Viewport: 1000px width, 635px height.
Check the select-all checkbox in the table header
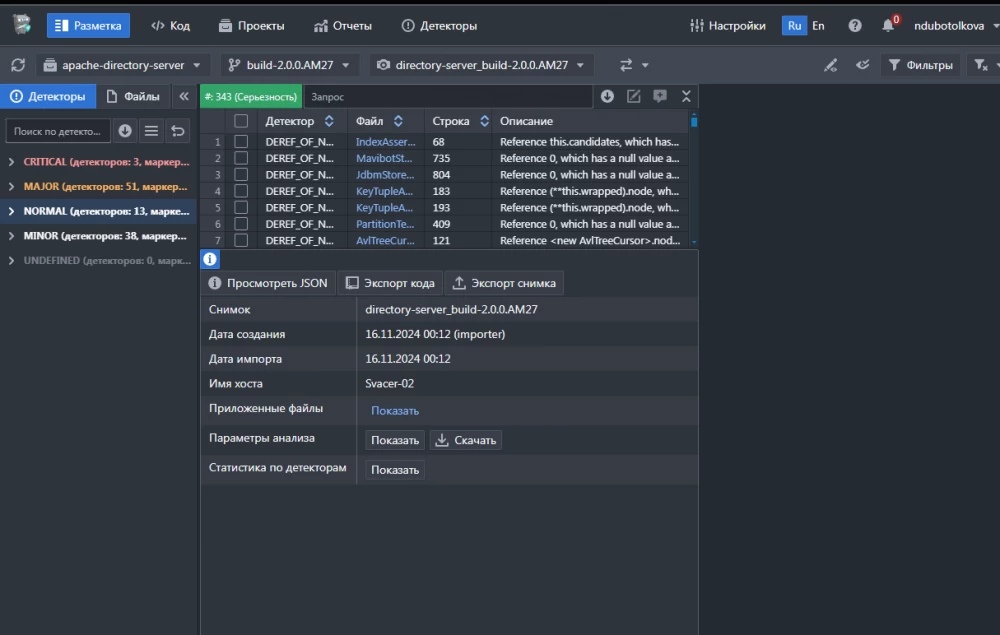[x=241, y=121]
